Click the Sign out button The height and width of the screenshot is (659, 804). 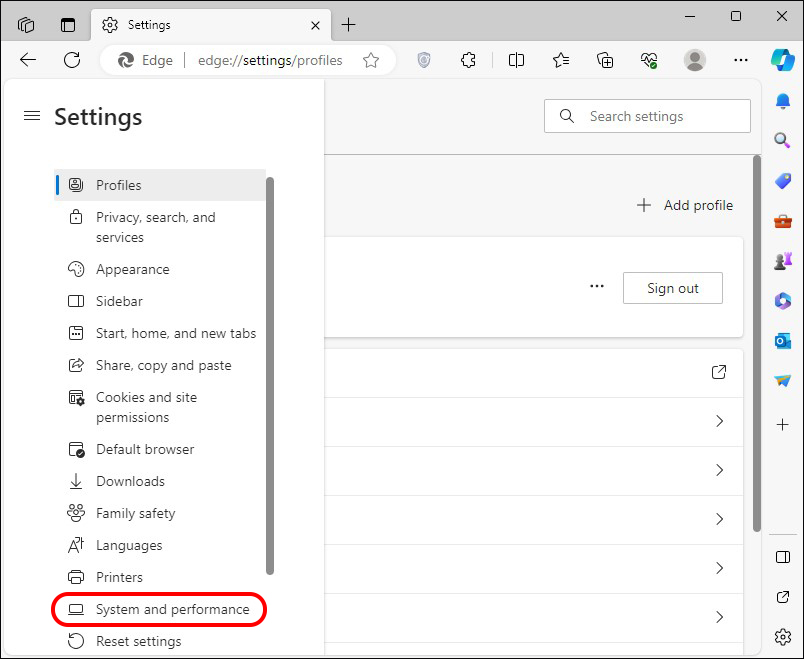click(x=672, y=288)
